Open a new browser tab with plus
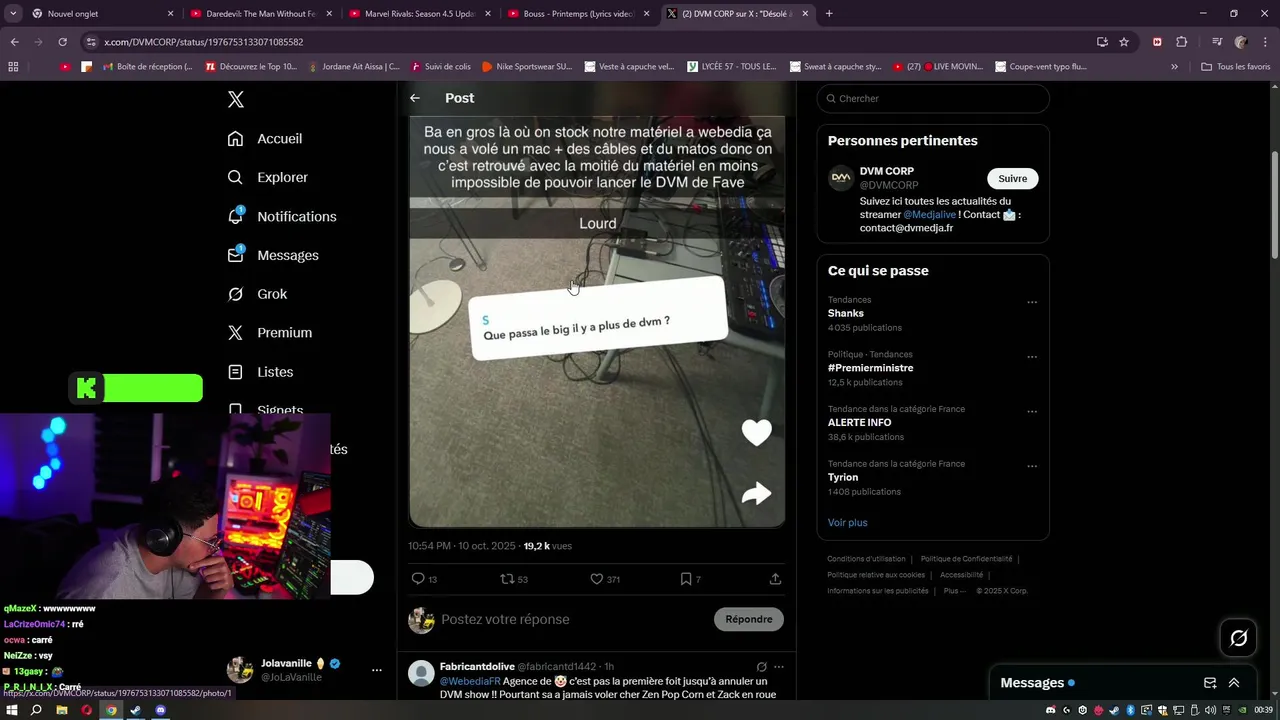 [829, 14]
